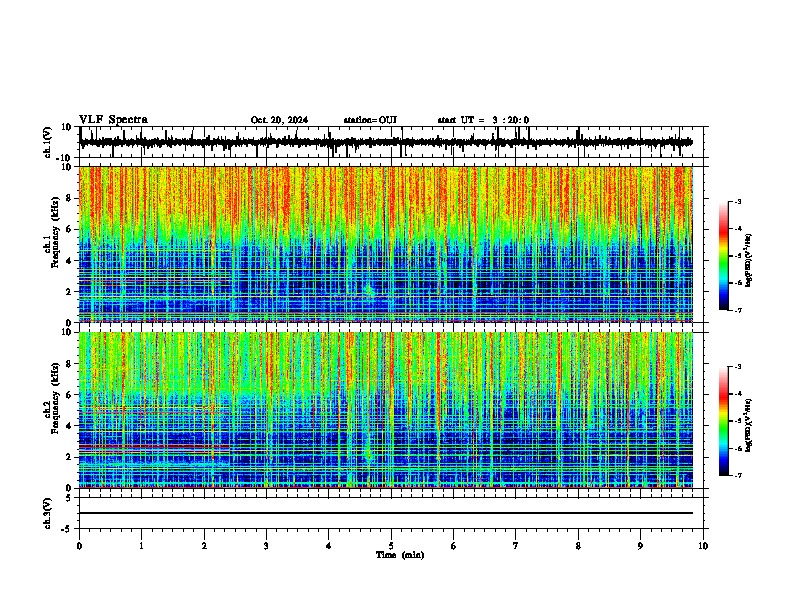The image size is (792, 612).
Task: Click the "4" kHz tick of ch.1 spectrogram
Action: [69, 260]
